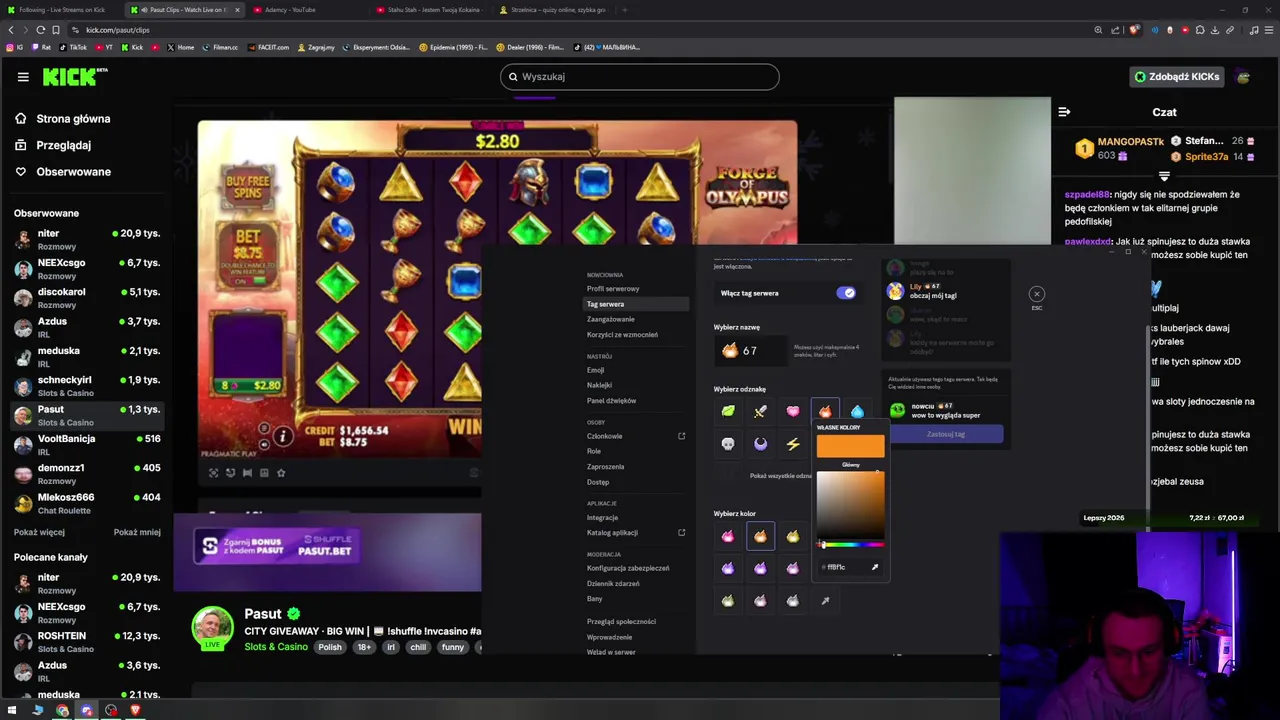Open the discokarol channel in Obserwowane
Image resolution: width=1280 pixels, height=720 pixels.
pos(86,297)
